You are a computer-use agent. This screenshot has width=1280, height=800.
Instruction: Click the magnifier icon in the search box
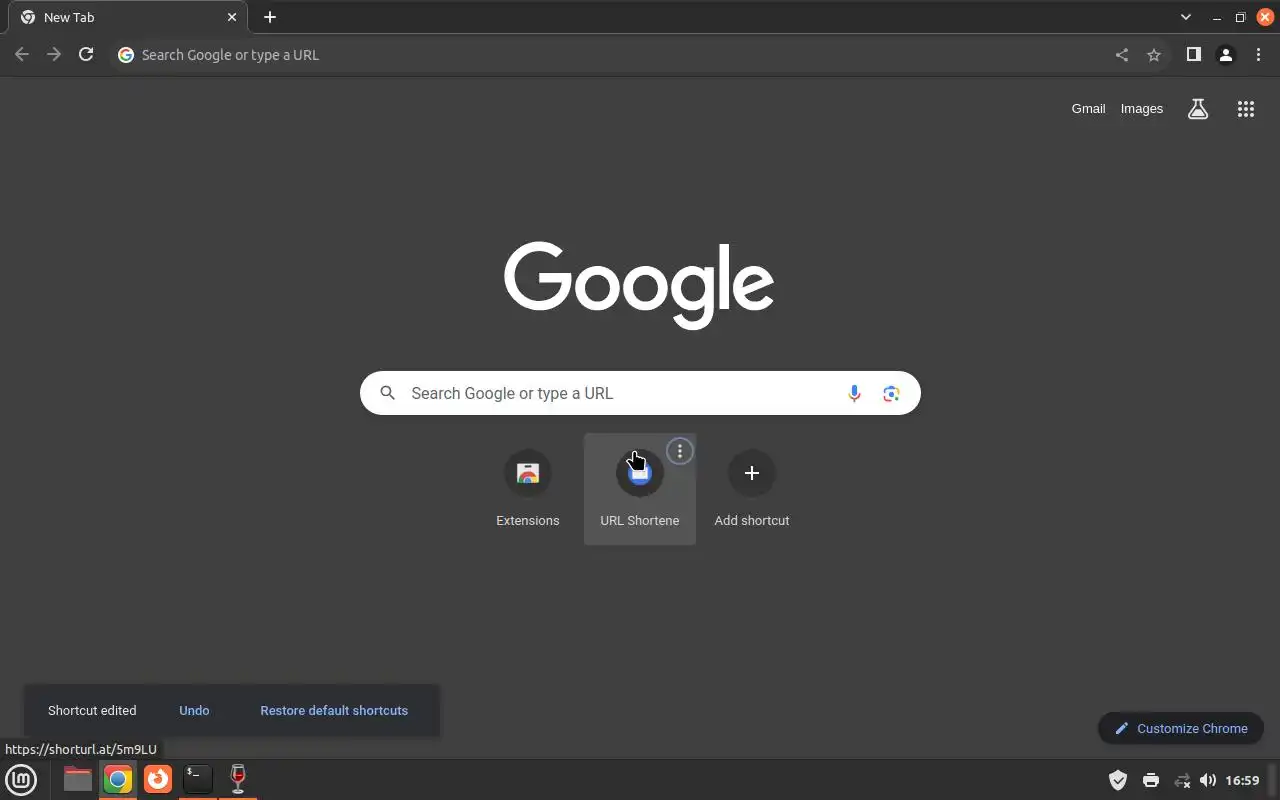[388, 394]
